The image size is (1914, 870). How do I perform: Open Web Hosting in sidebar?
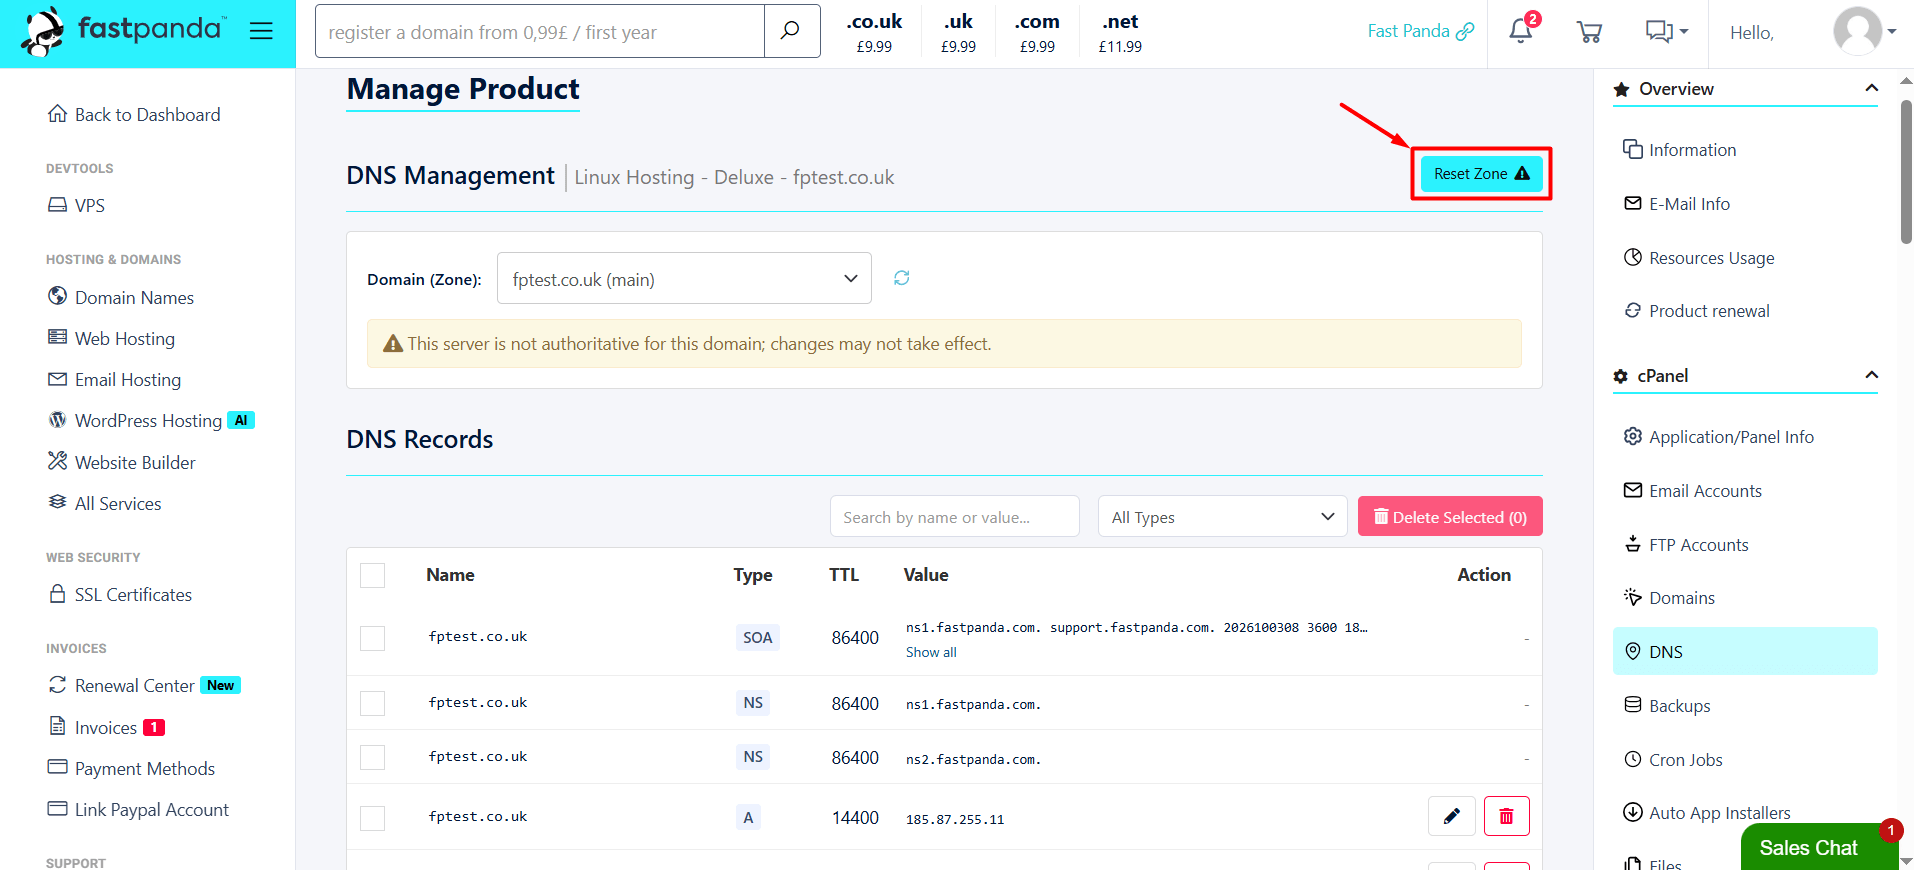point(111,339)
